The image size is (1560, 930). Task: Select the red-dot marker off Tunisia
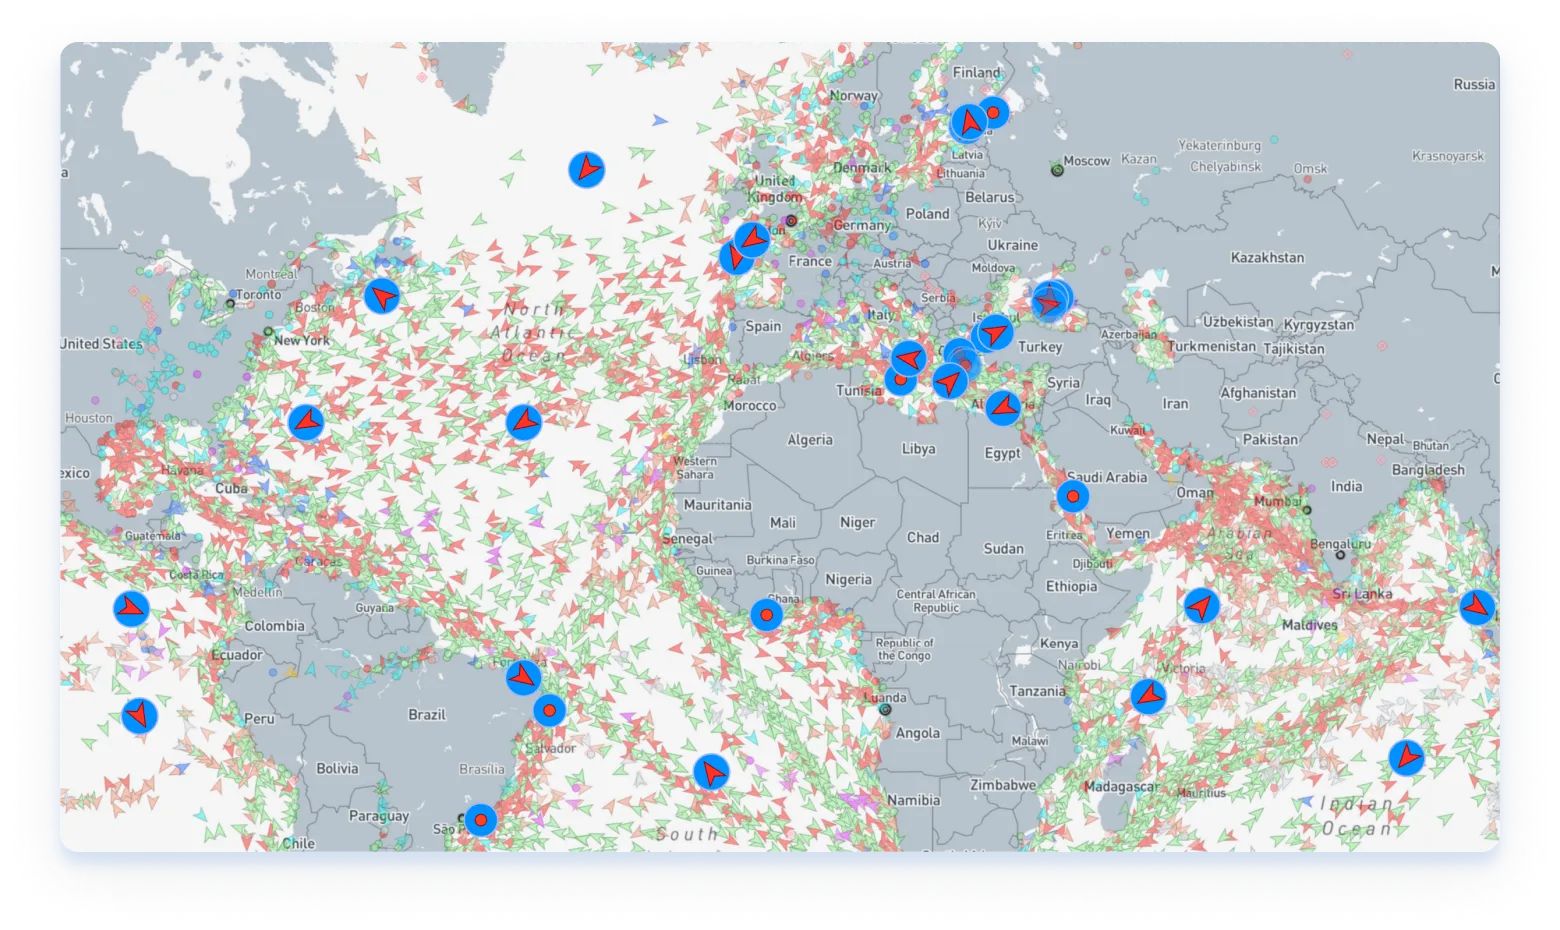tap(901, 379)
